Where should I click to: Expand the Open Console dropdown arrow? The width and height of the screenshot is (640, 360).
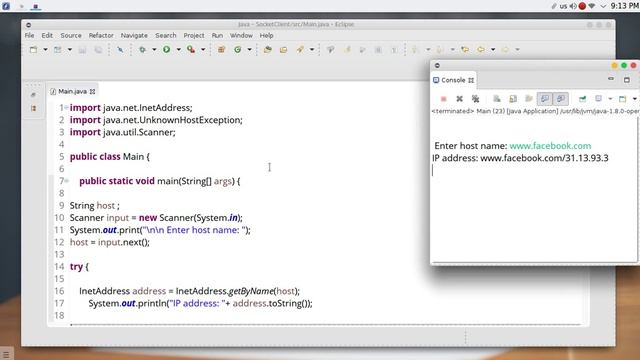click(x=635, y=99)
